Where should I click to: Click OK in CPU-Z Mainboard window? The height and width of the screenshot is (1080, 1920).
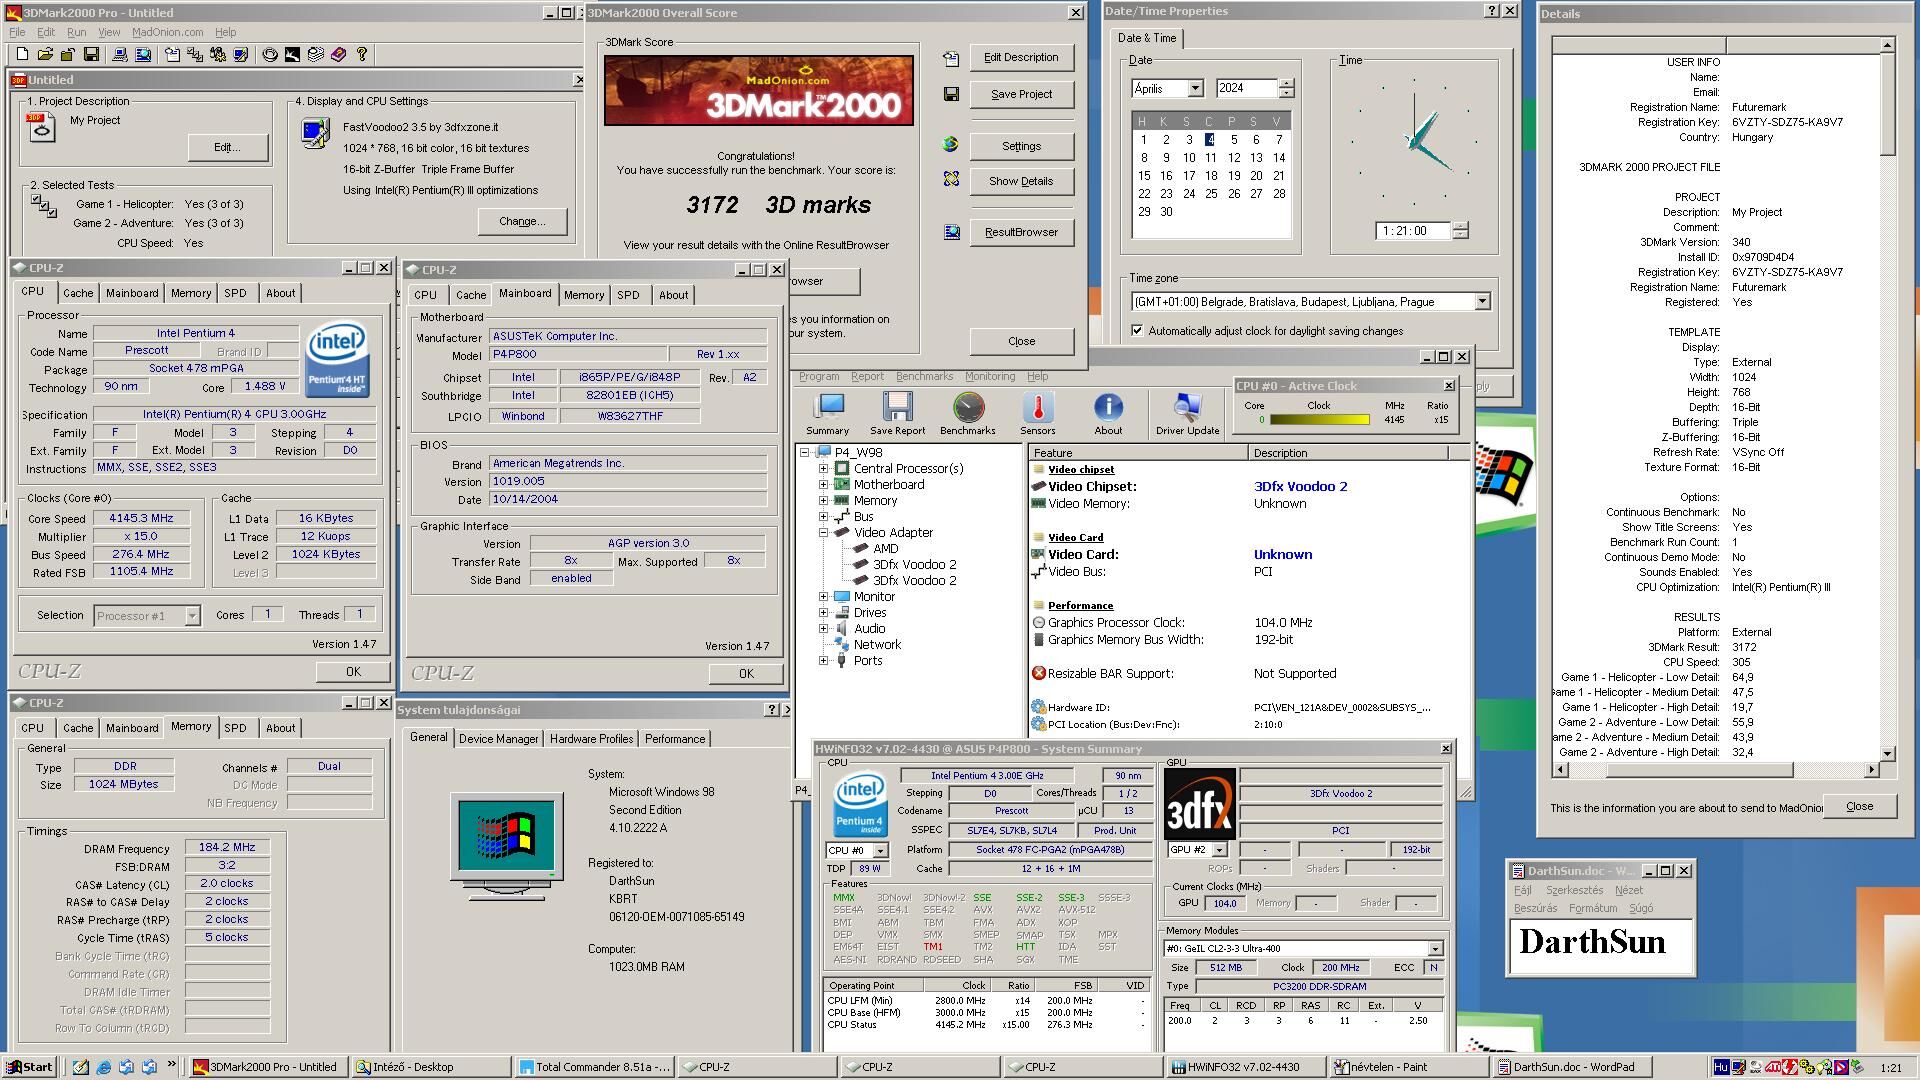pyautogui.click(x=746, y=674)
